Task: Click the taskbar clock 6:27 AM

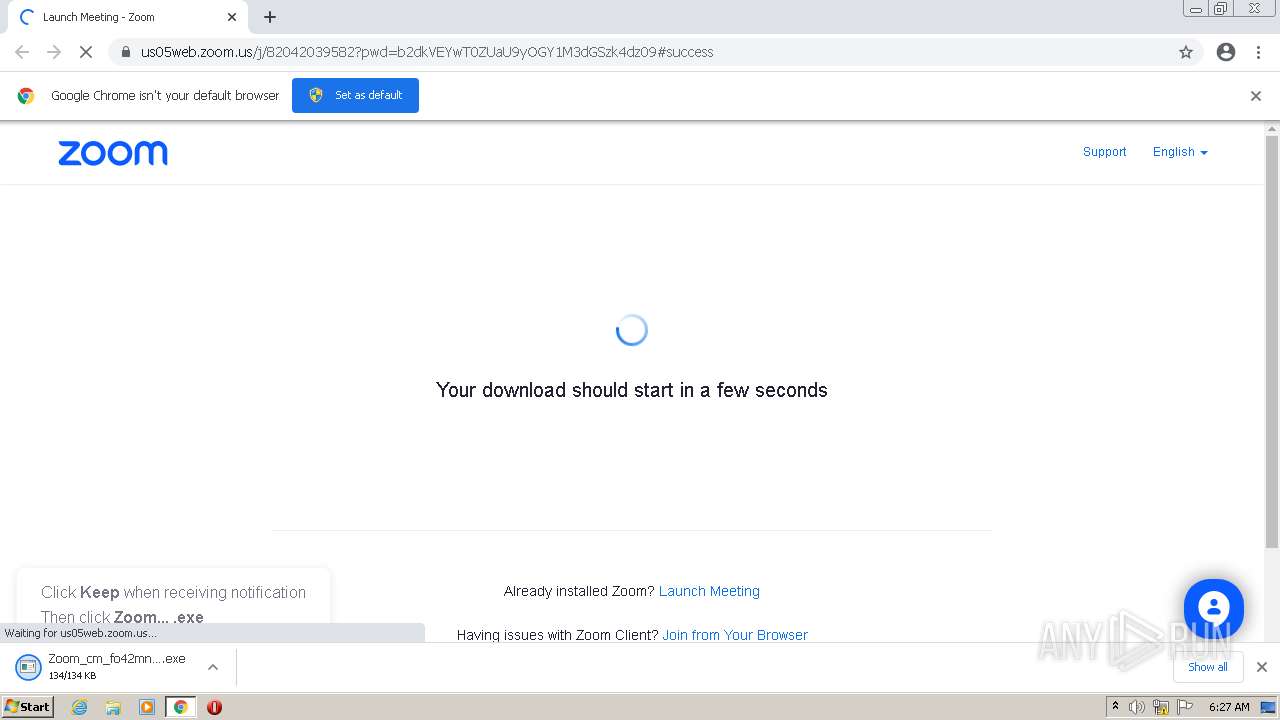Action: pyautogui.click(x=1229, y=707)
